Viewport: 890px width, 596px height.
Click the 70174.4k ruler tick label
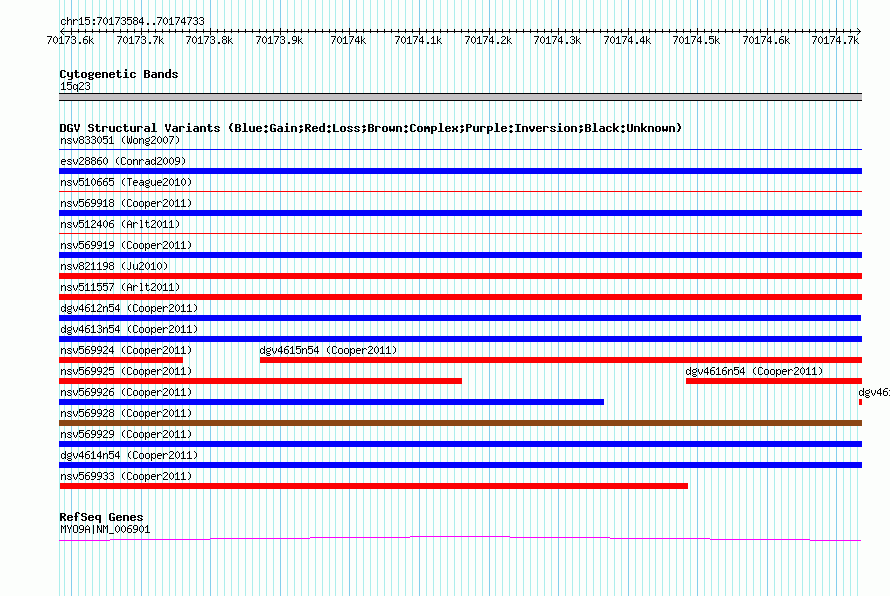(627, 40)
